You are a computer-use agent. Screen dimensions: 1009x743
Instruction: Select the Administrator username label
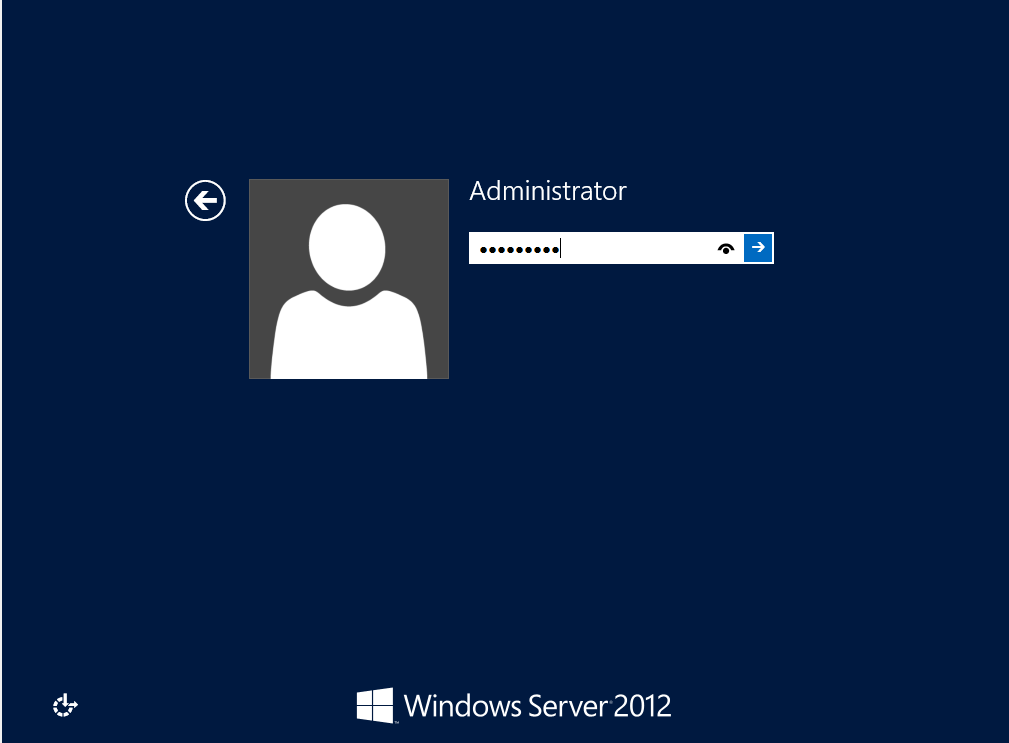547,191
